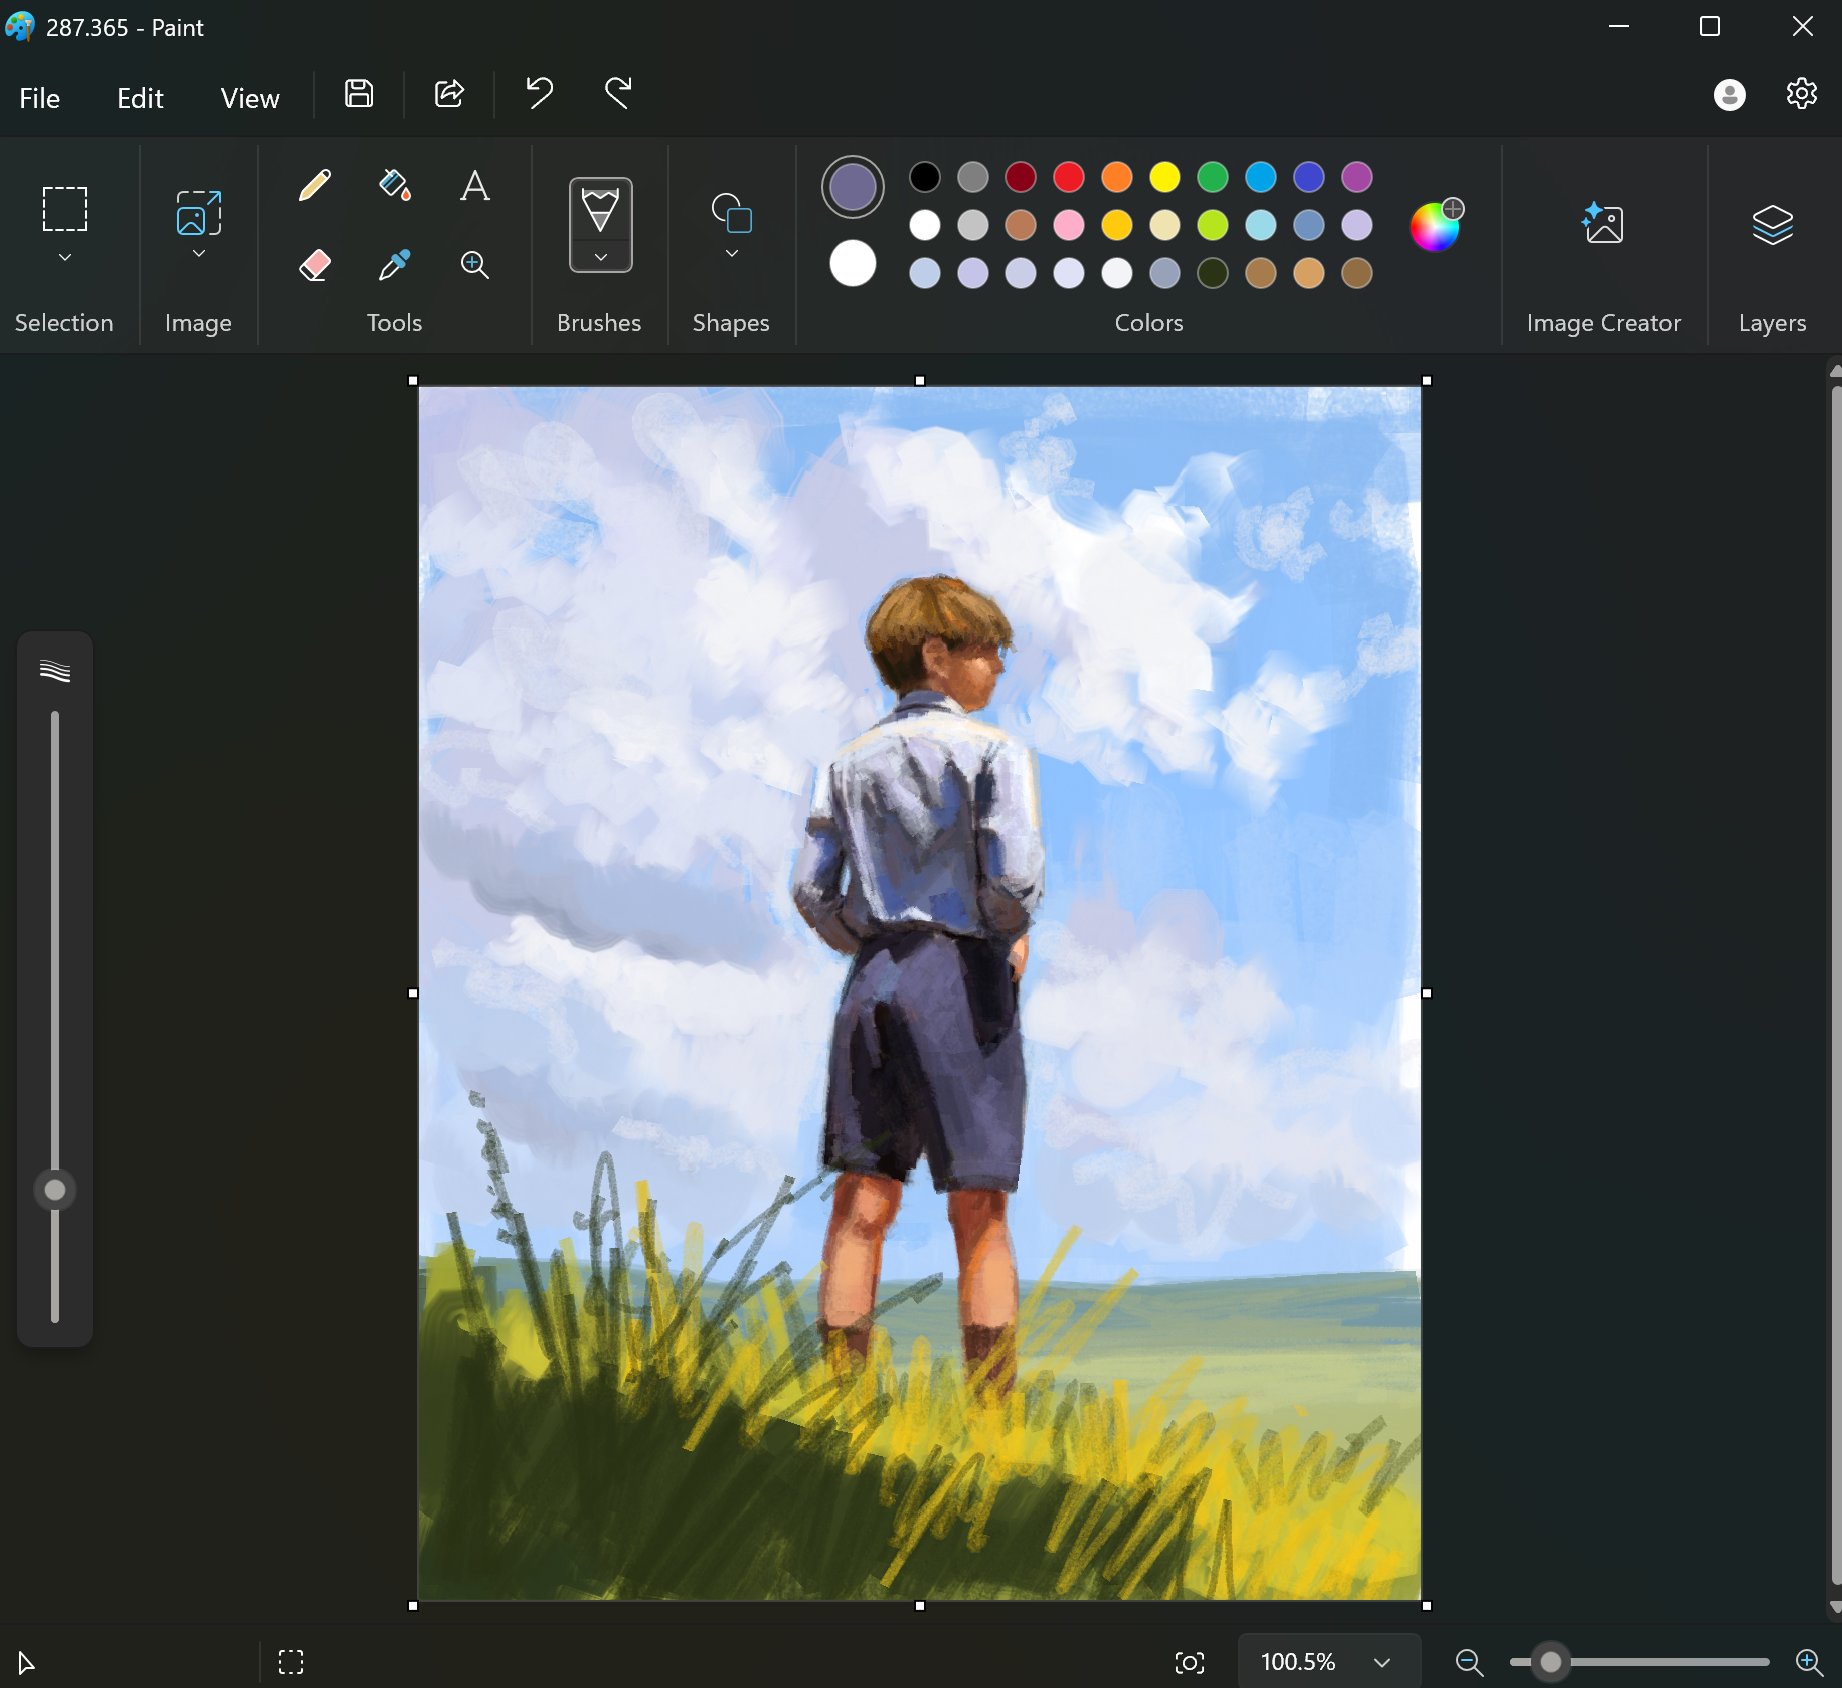
Task: Click right-middle canvas resize handle
Action: click(x=1427, y=993)
